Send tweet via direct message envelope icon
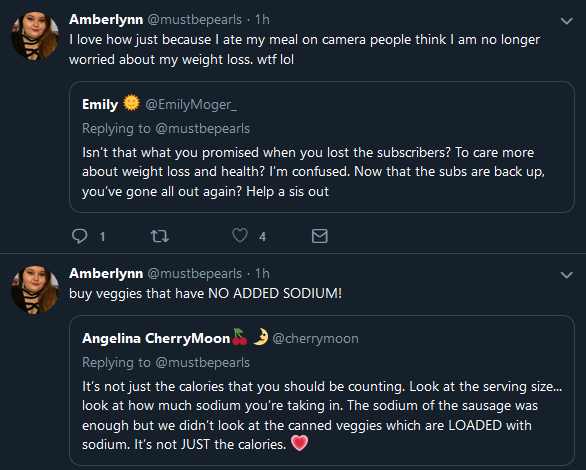 click(x=320, y=236)
